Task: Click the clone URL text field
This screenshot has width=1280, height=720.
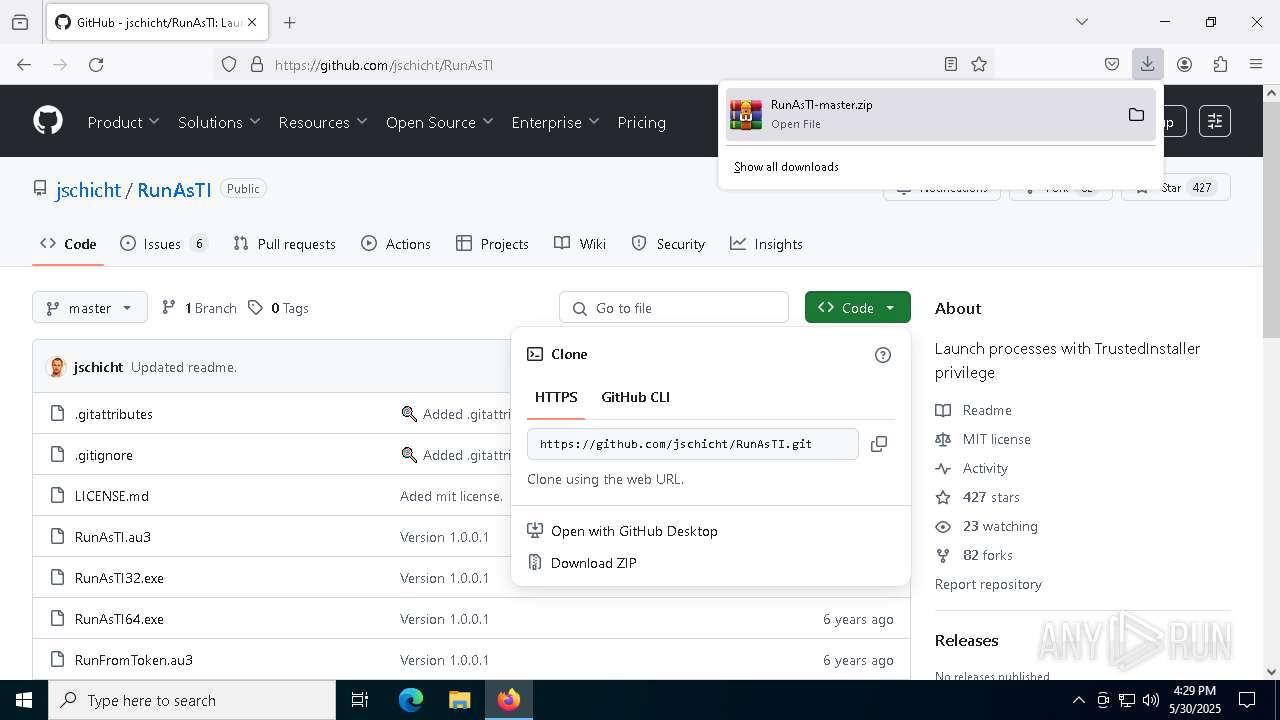Action: [692, 444]
